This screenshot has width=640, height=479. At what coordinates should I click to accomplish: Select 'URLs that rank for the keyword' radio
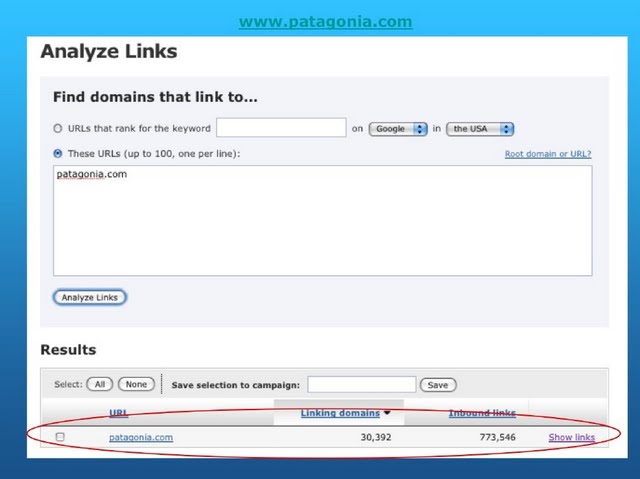click(x=58, y=129)
